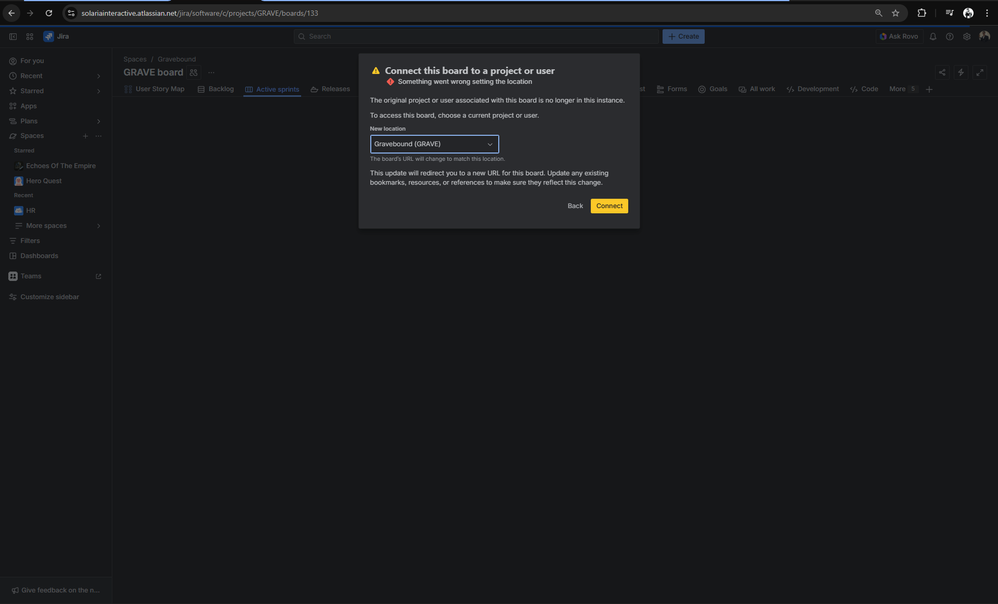Open the New location dropdown

[434, 142]
